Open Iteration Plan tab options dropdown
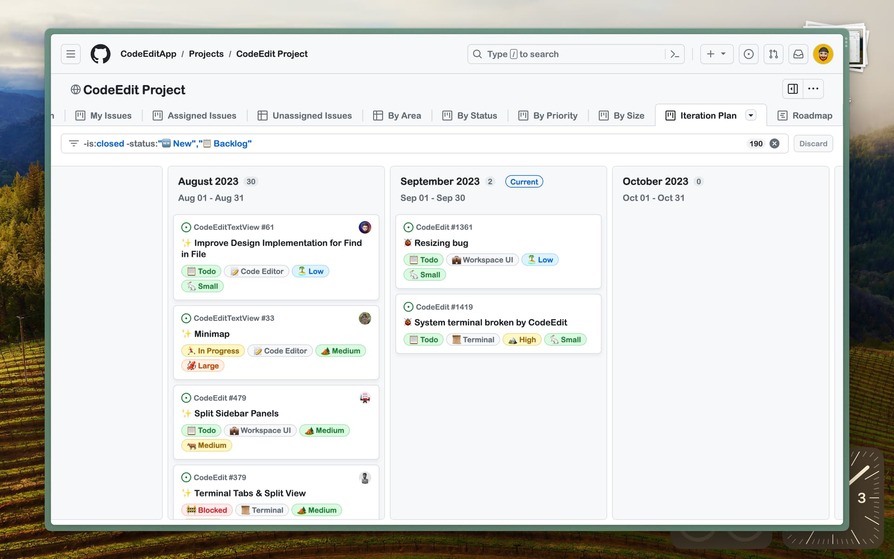 (x=751, y=115)
